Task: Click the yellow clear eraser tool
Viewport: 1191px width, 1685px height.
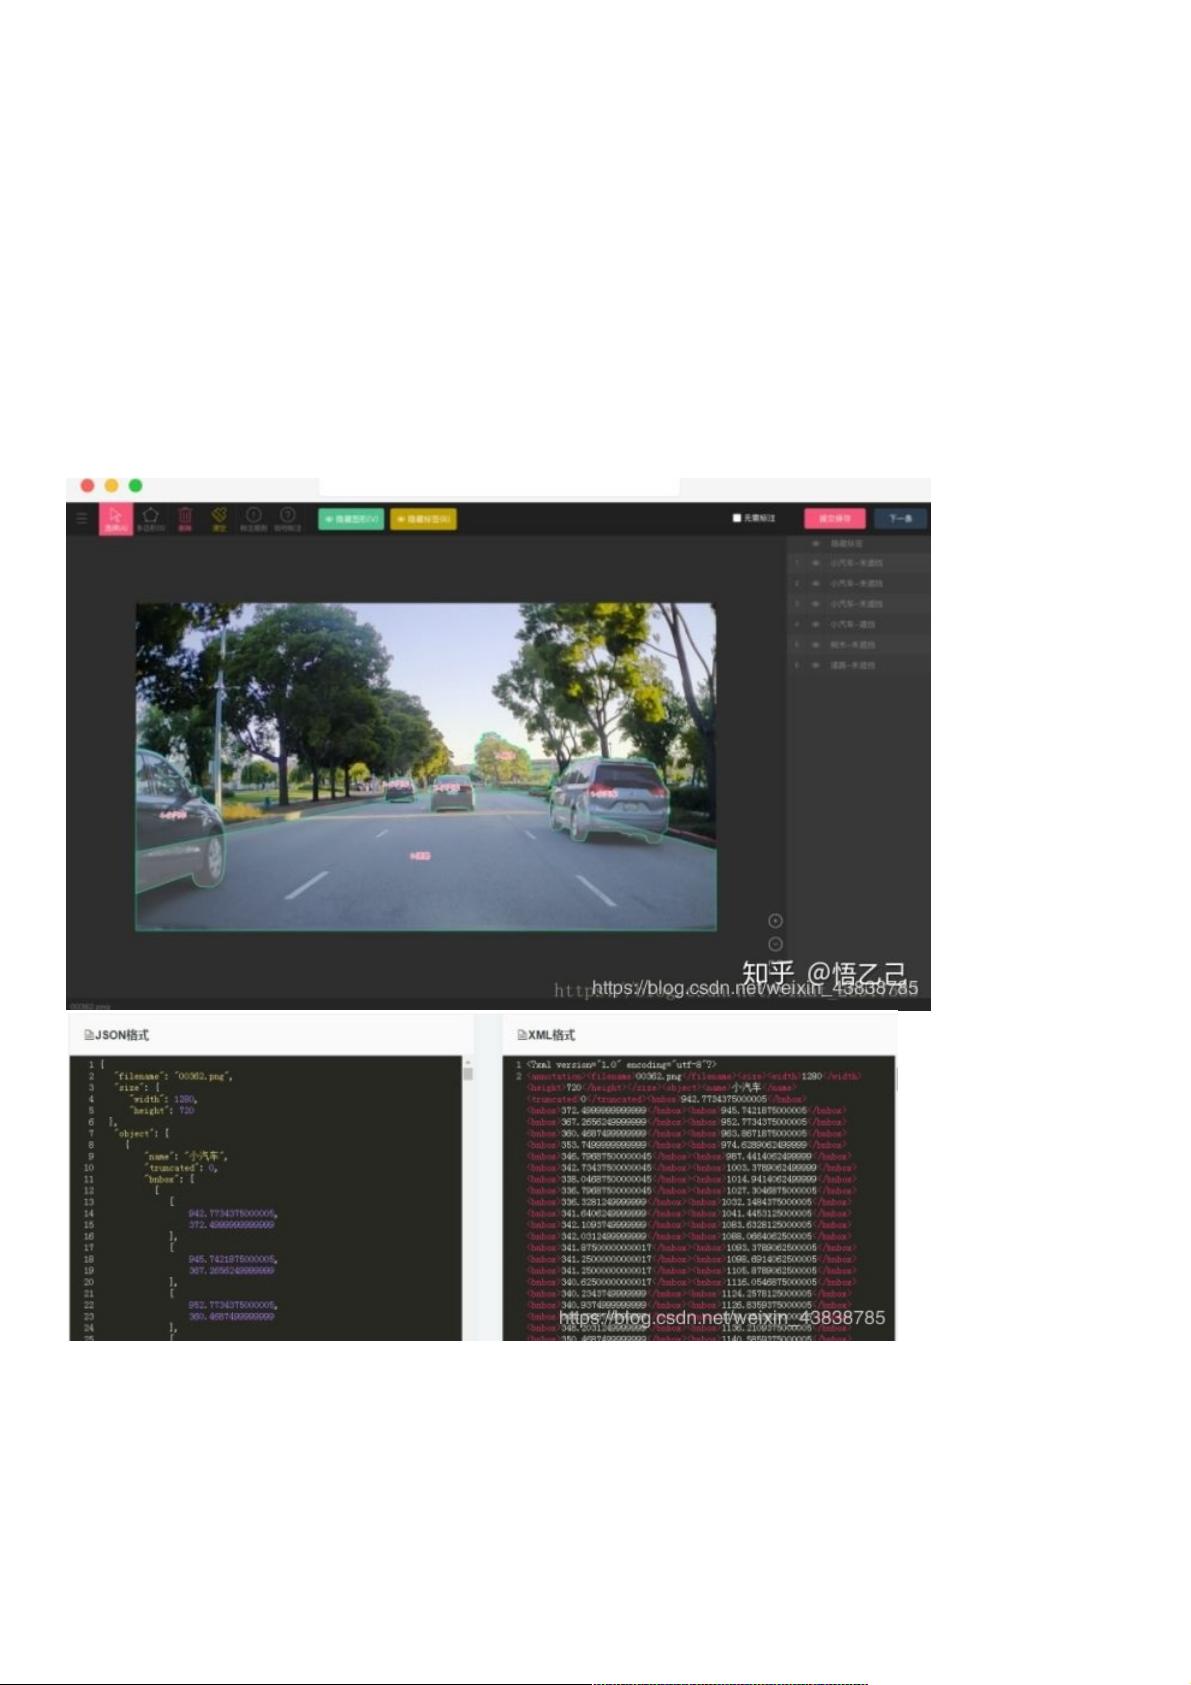Action: [x=219, y=518]
